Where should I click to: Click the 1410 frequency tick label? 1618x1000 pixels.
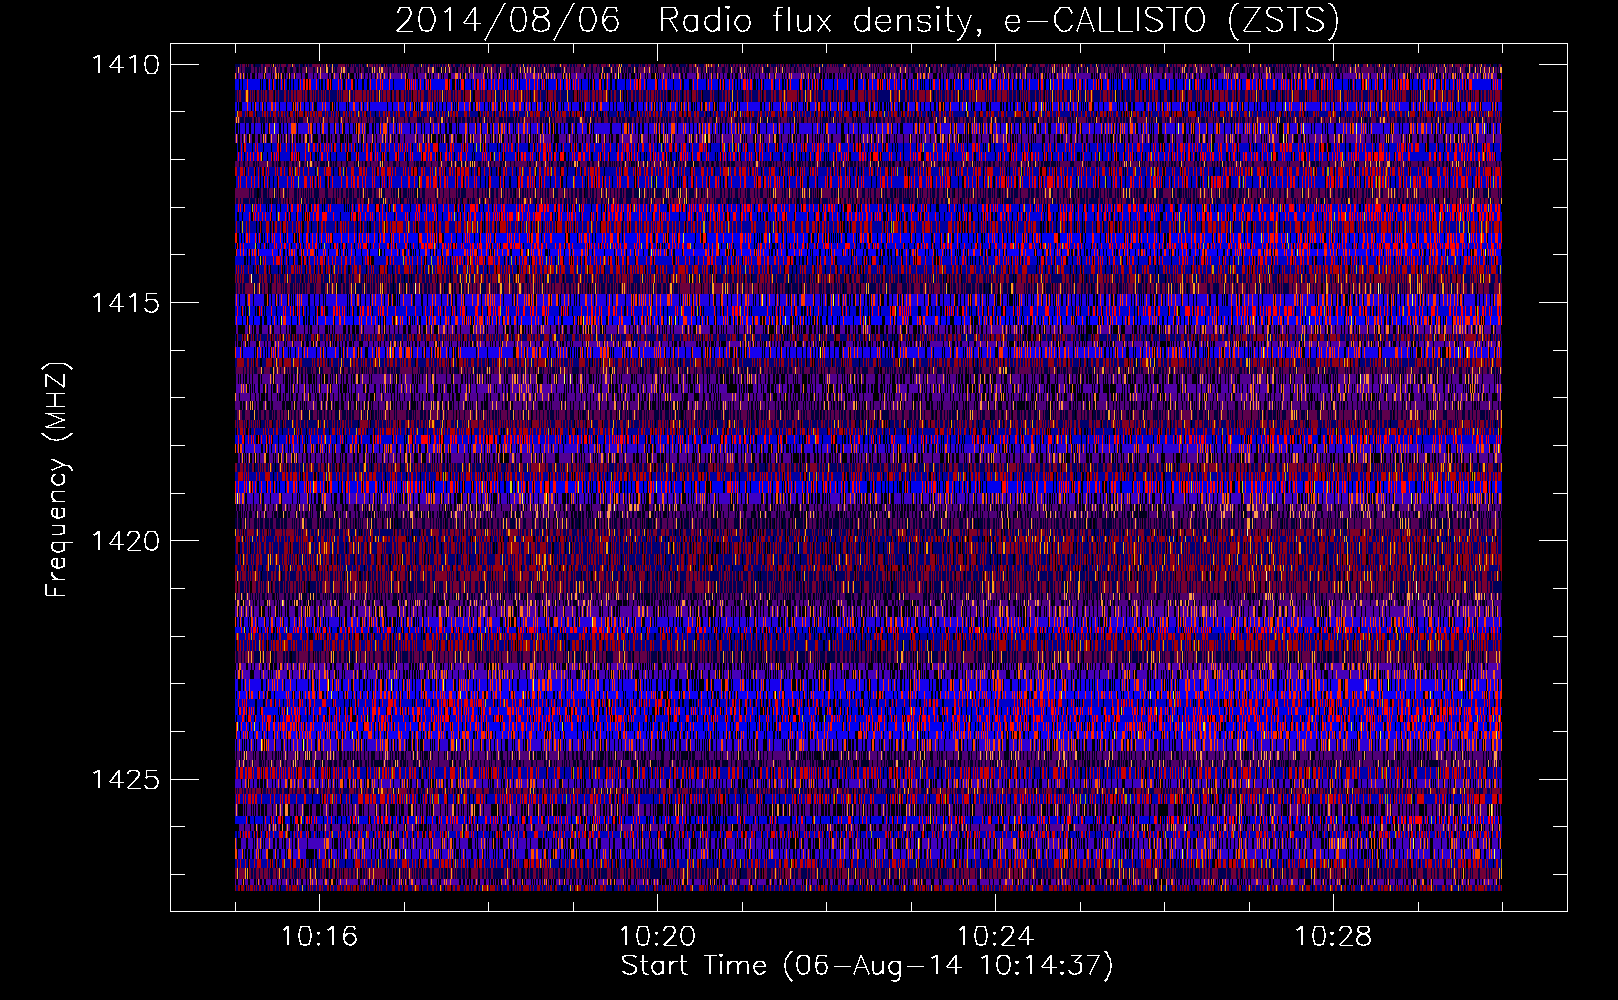pos(125,65)
